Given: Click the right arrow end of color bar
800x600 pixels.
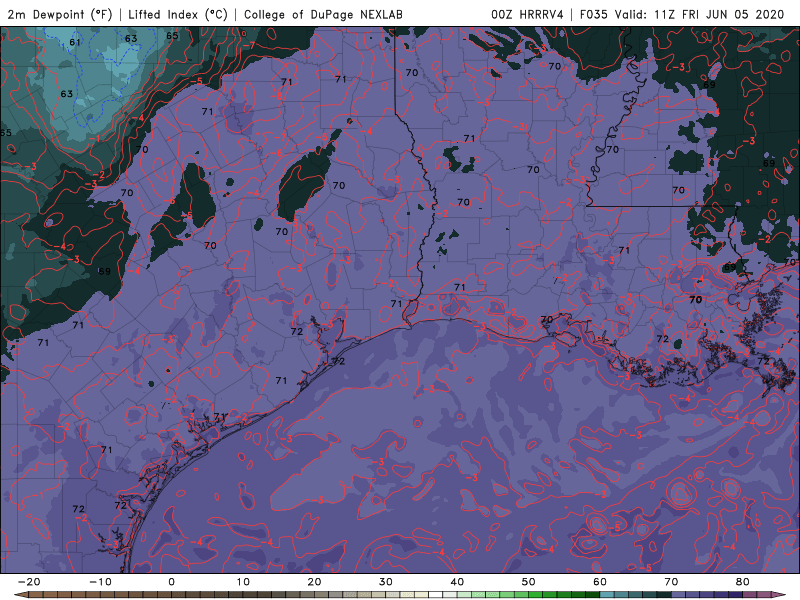Looking at the screenshot, I should (780, 595).
